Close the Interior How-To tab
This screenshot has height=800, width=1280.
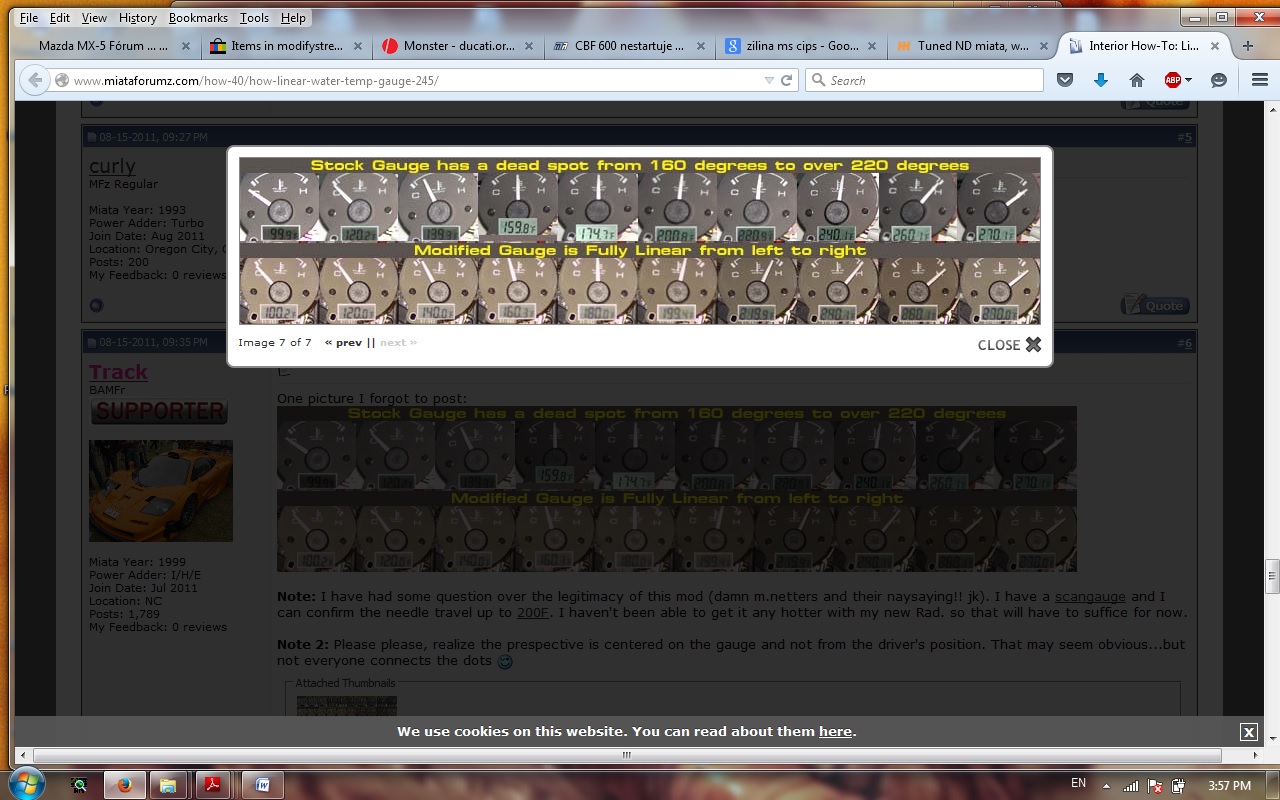1216,46
